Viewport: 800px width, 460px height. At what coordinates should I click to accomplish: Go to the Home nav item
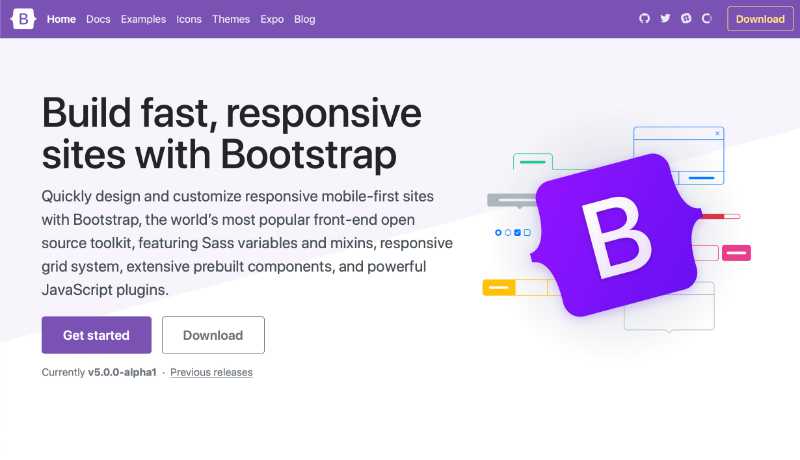pyautogui.click(x=61, y=19)
